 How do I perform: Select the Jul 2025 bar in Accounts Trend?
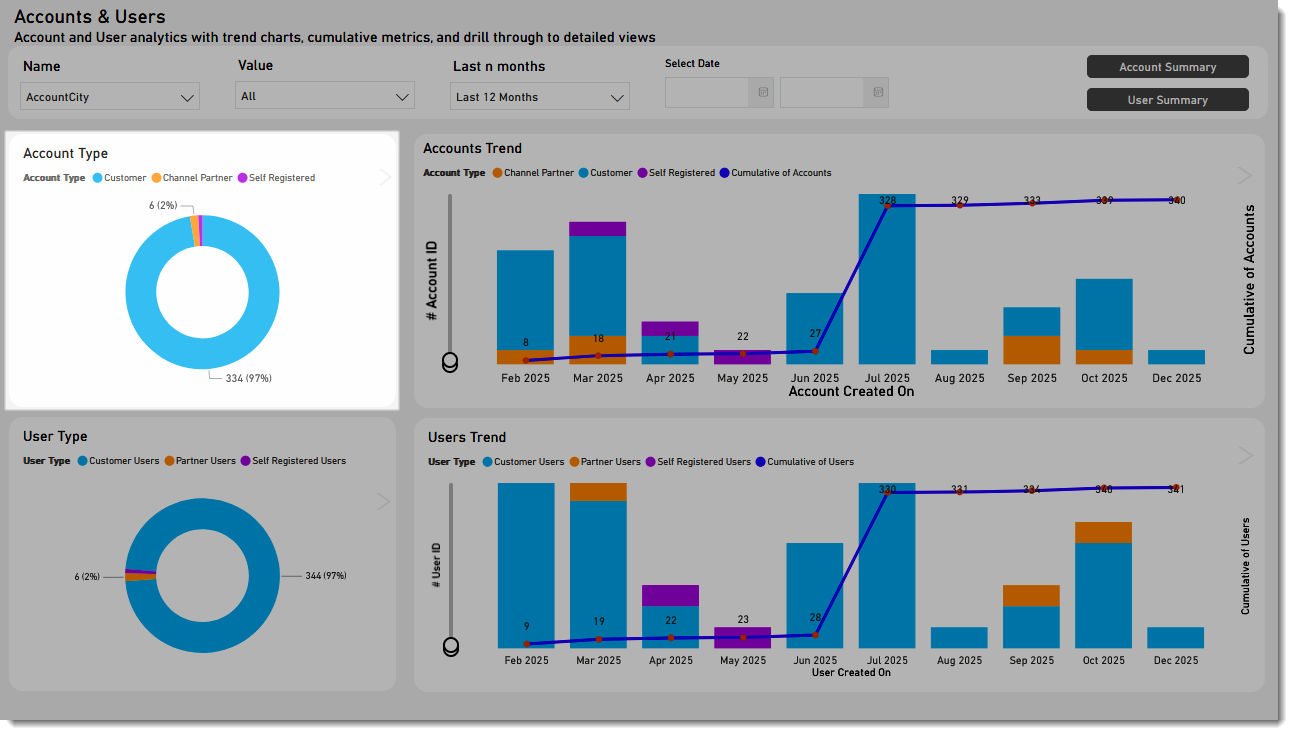pos(887,280)
